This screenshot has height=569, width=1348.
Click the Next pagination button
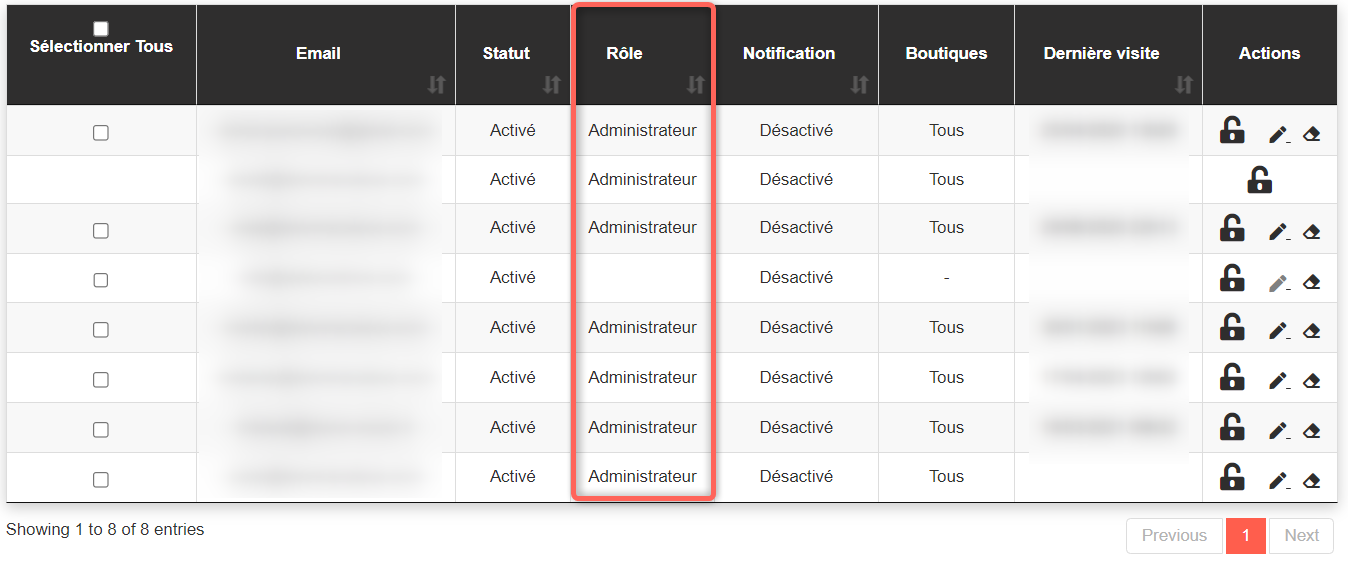pos(1301,536)
